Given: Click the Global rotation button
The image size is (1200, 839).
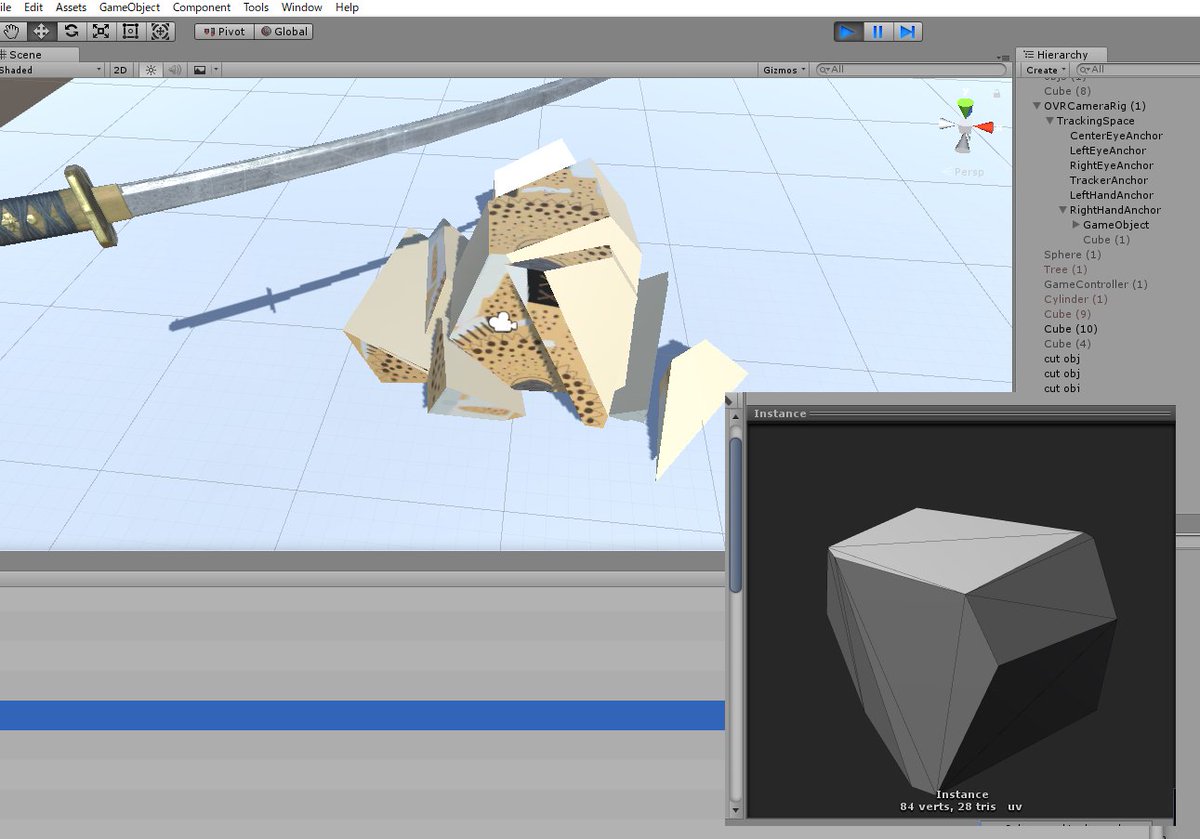Looking at the screenshot, I should (284, 31).
